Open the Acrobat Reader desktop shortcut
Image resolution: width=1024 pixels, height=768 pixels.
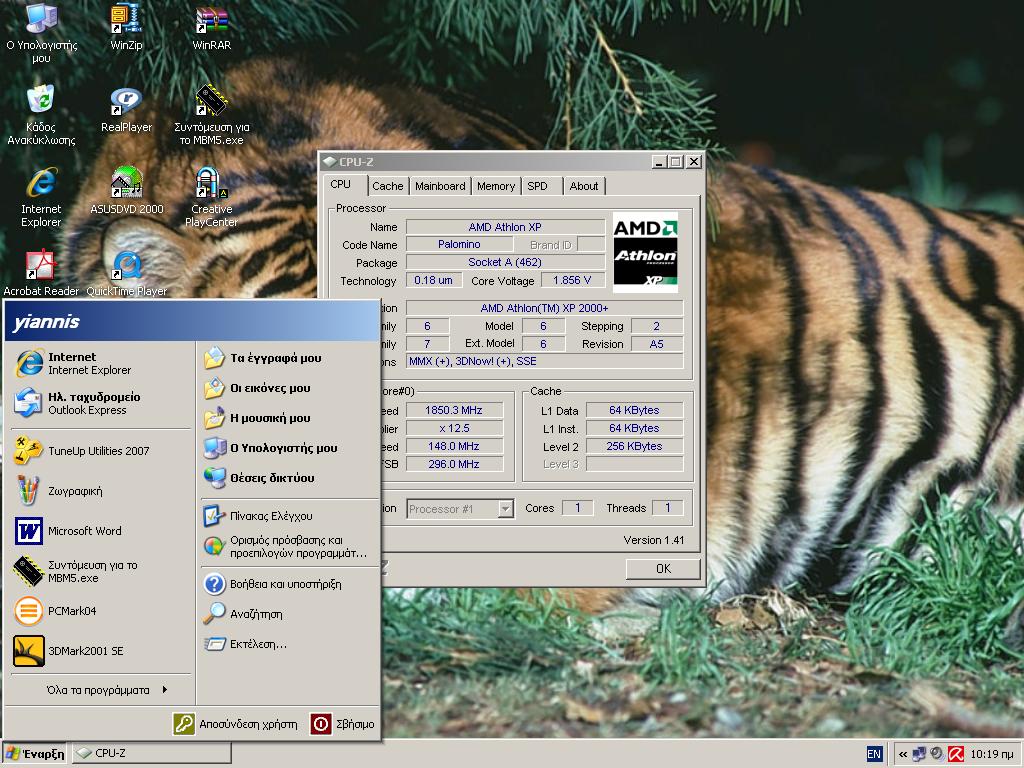point(40,272)
